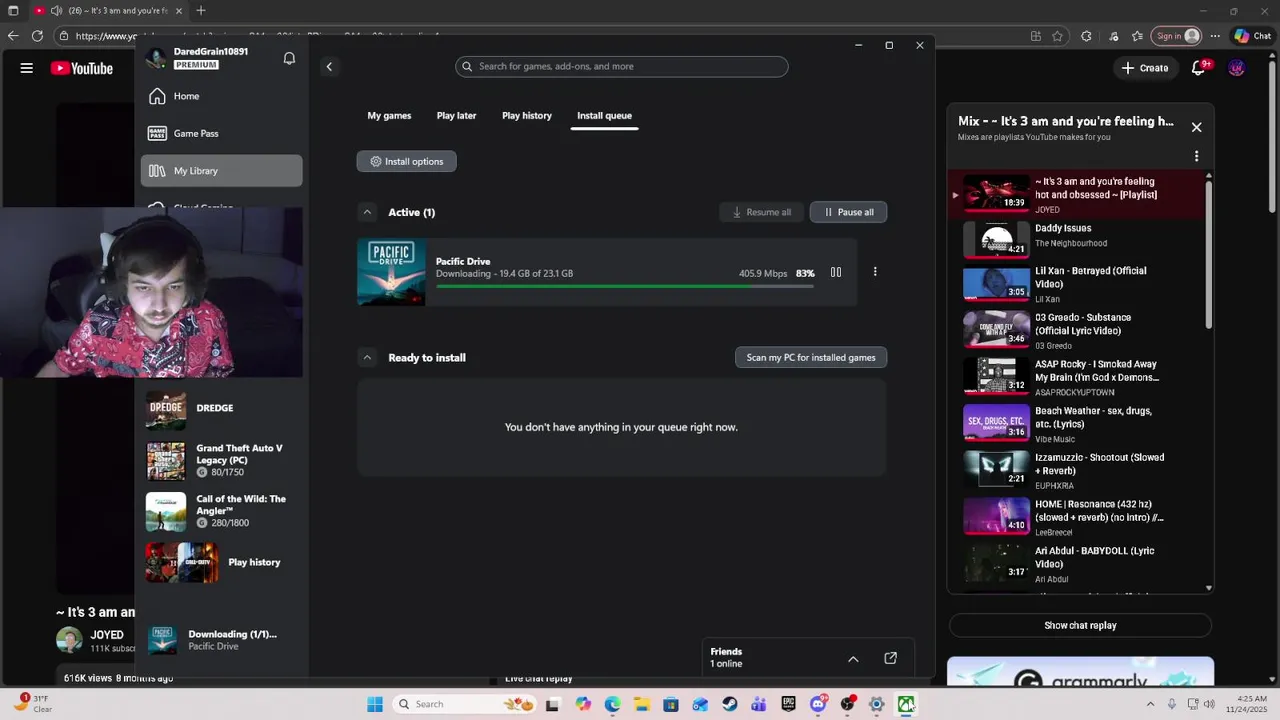The image size is (1280, 720).
Task: Click browser Sign in button
Action: point(1176,36)
